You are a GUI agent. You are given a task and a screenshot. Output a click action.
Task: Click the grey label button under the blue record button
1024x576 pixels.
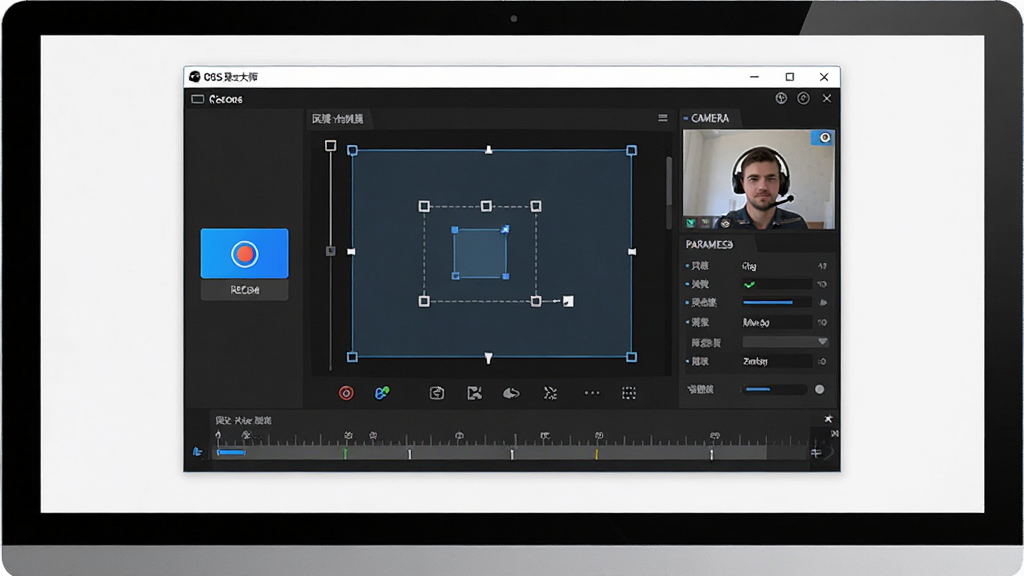click(244, 290)
